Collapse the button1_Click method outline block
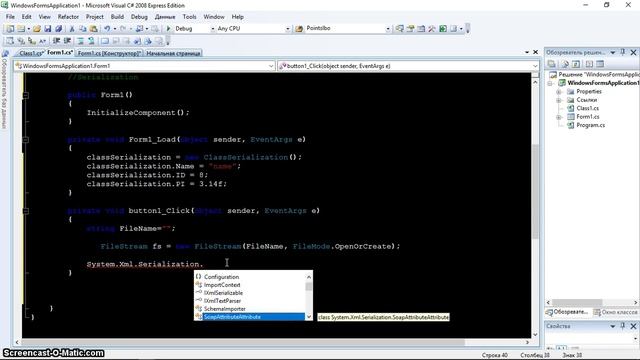 [x=25, y=211]
